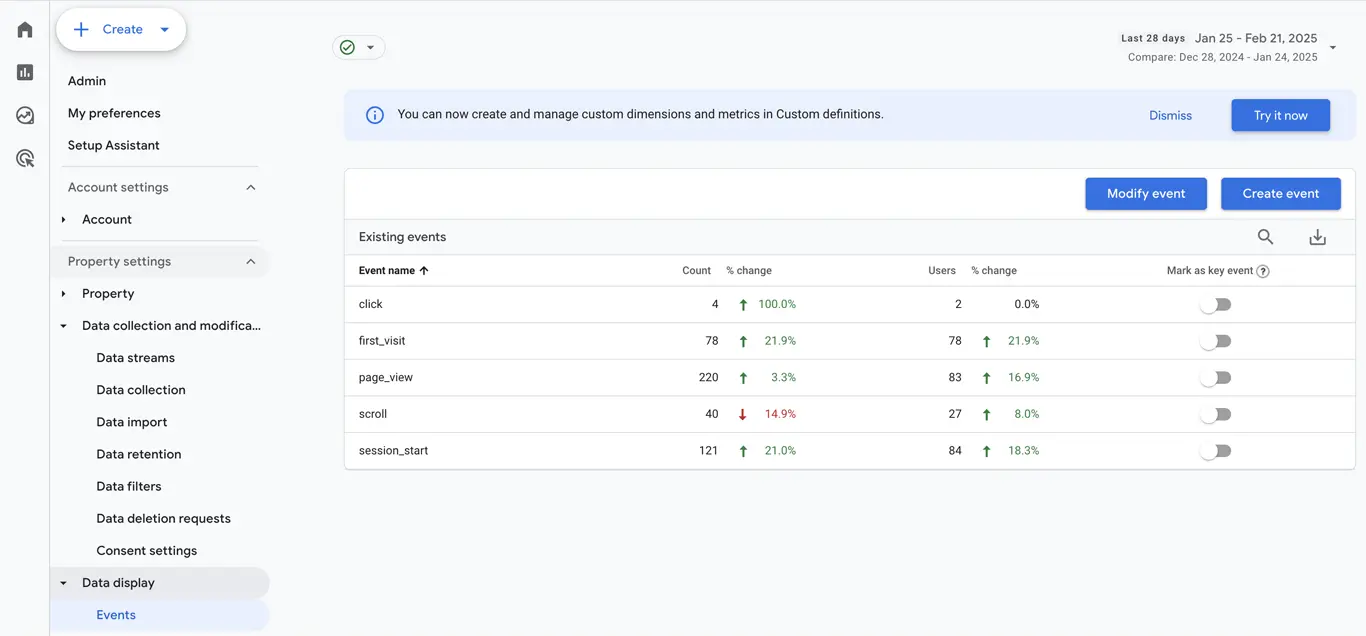Open the Reports bar chart icon
Screen dimensions: 1366x636
pos(25,72)
